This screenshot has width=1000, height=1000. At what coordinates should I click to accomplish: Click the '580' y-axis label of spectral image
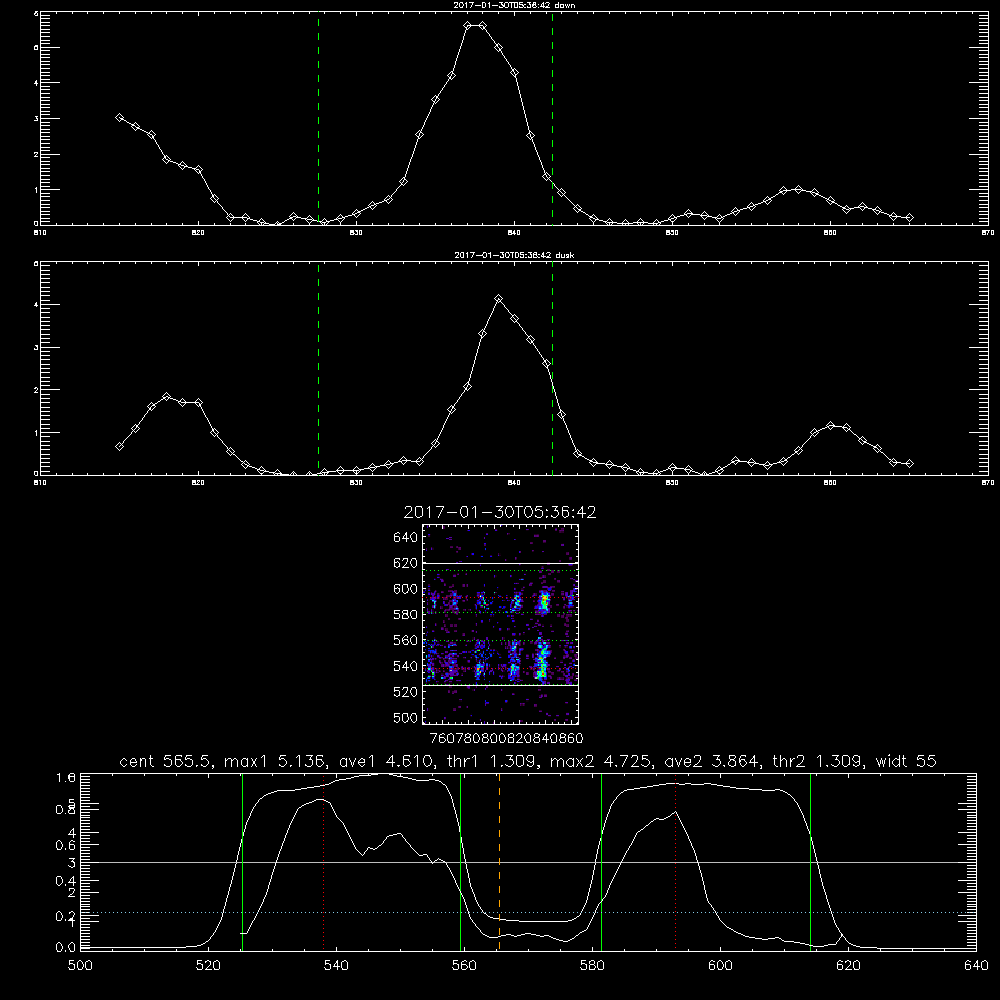point(406,615)
